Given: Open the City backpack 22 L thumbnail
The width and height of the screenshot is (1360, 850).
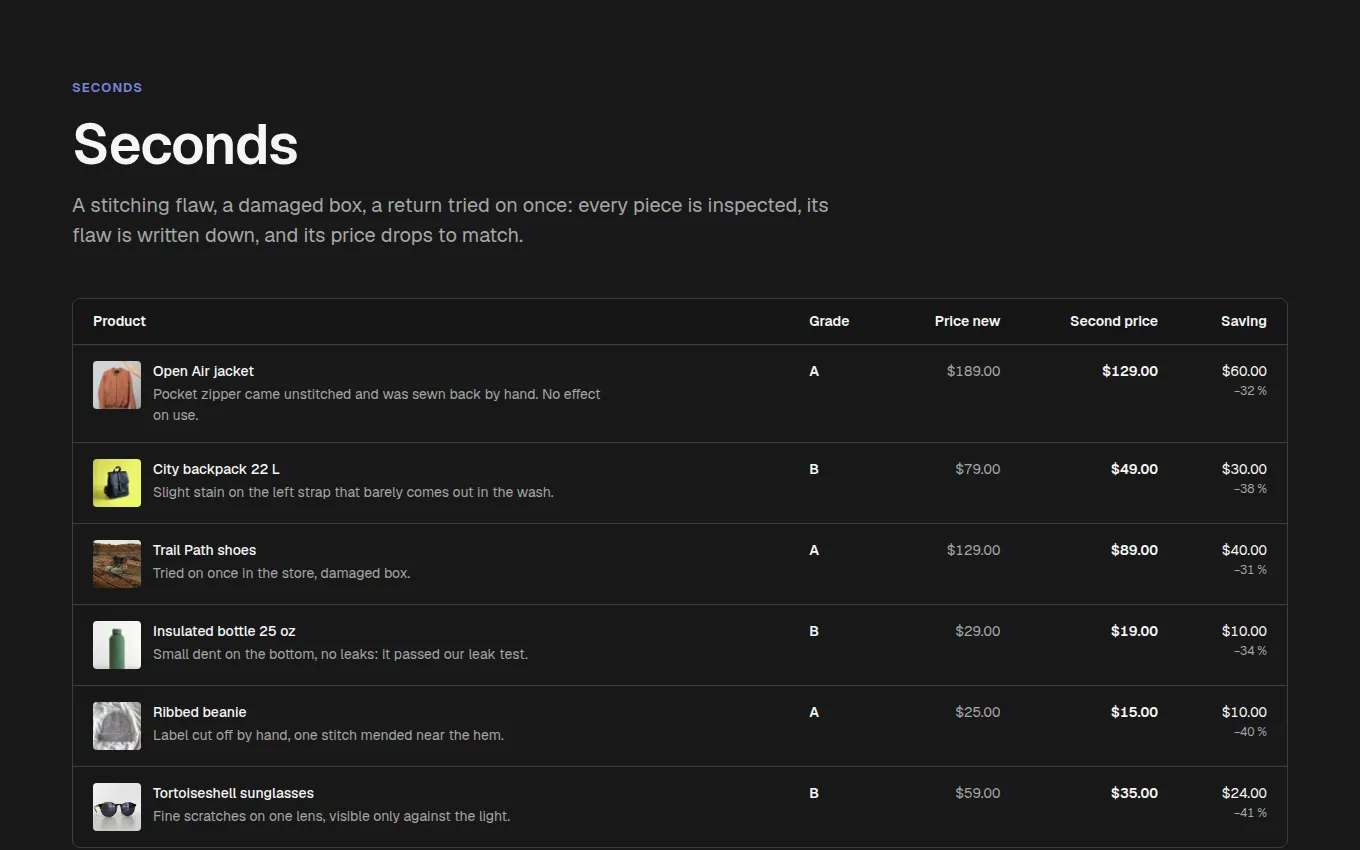Looking at the screenshot, I should [x=117, y=483].
